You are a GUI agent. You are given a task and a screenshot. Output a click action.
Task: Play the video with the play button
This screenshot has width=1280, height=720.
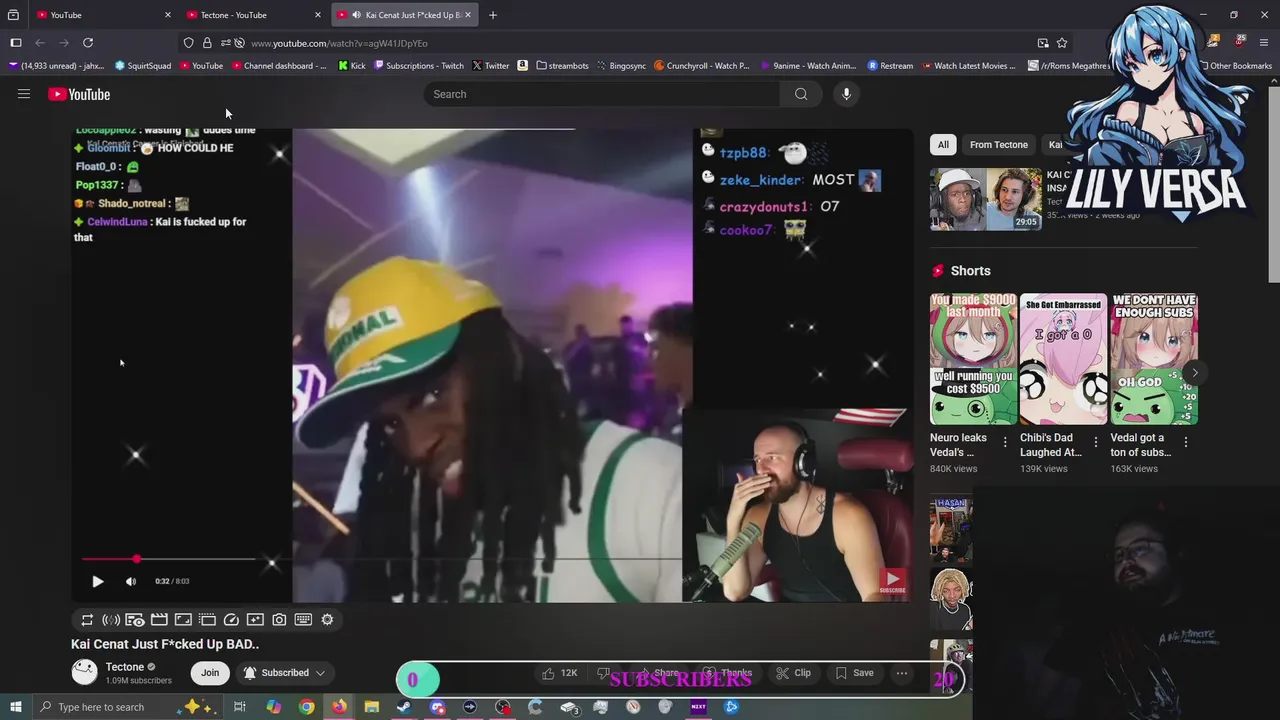coord(98,581)
